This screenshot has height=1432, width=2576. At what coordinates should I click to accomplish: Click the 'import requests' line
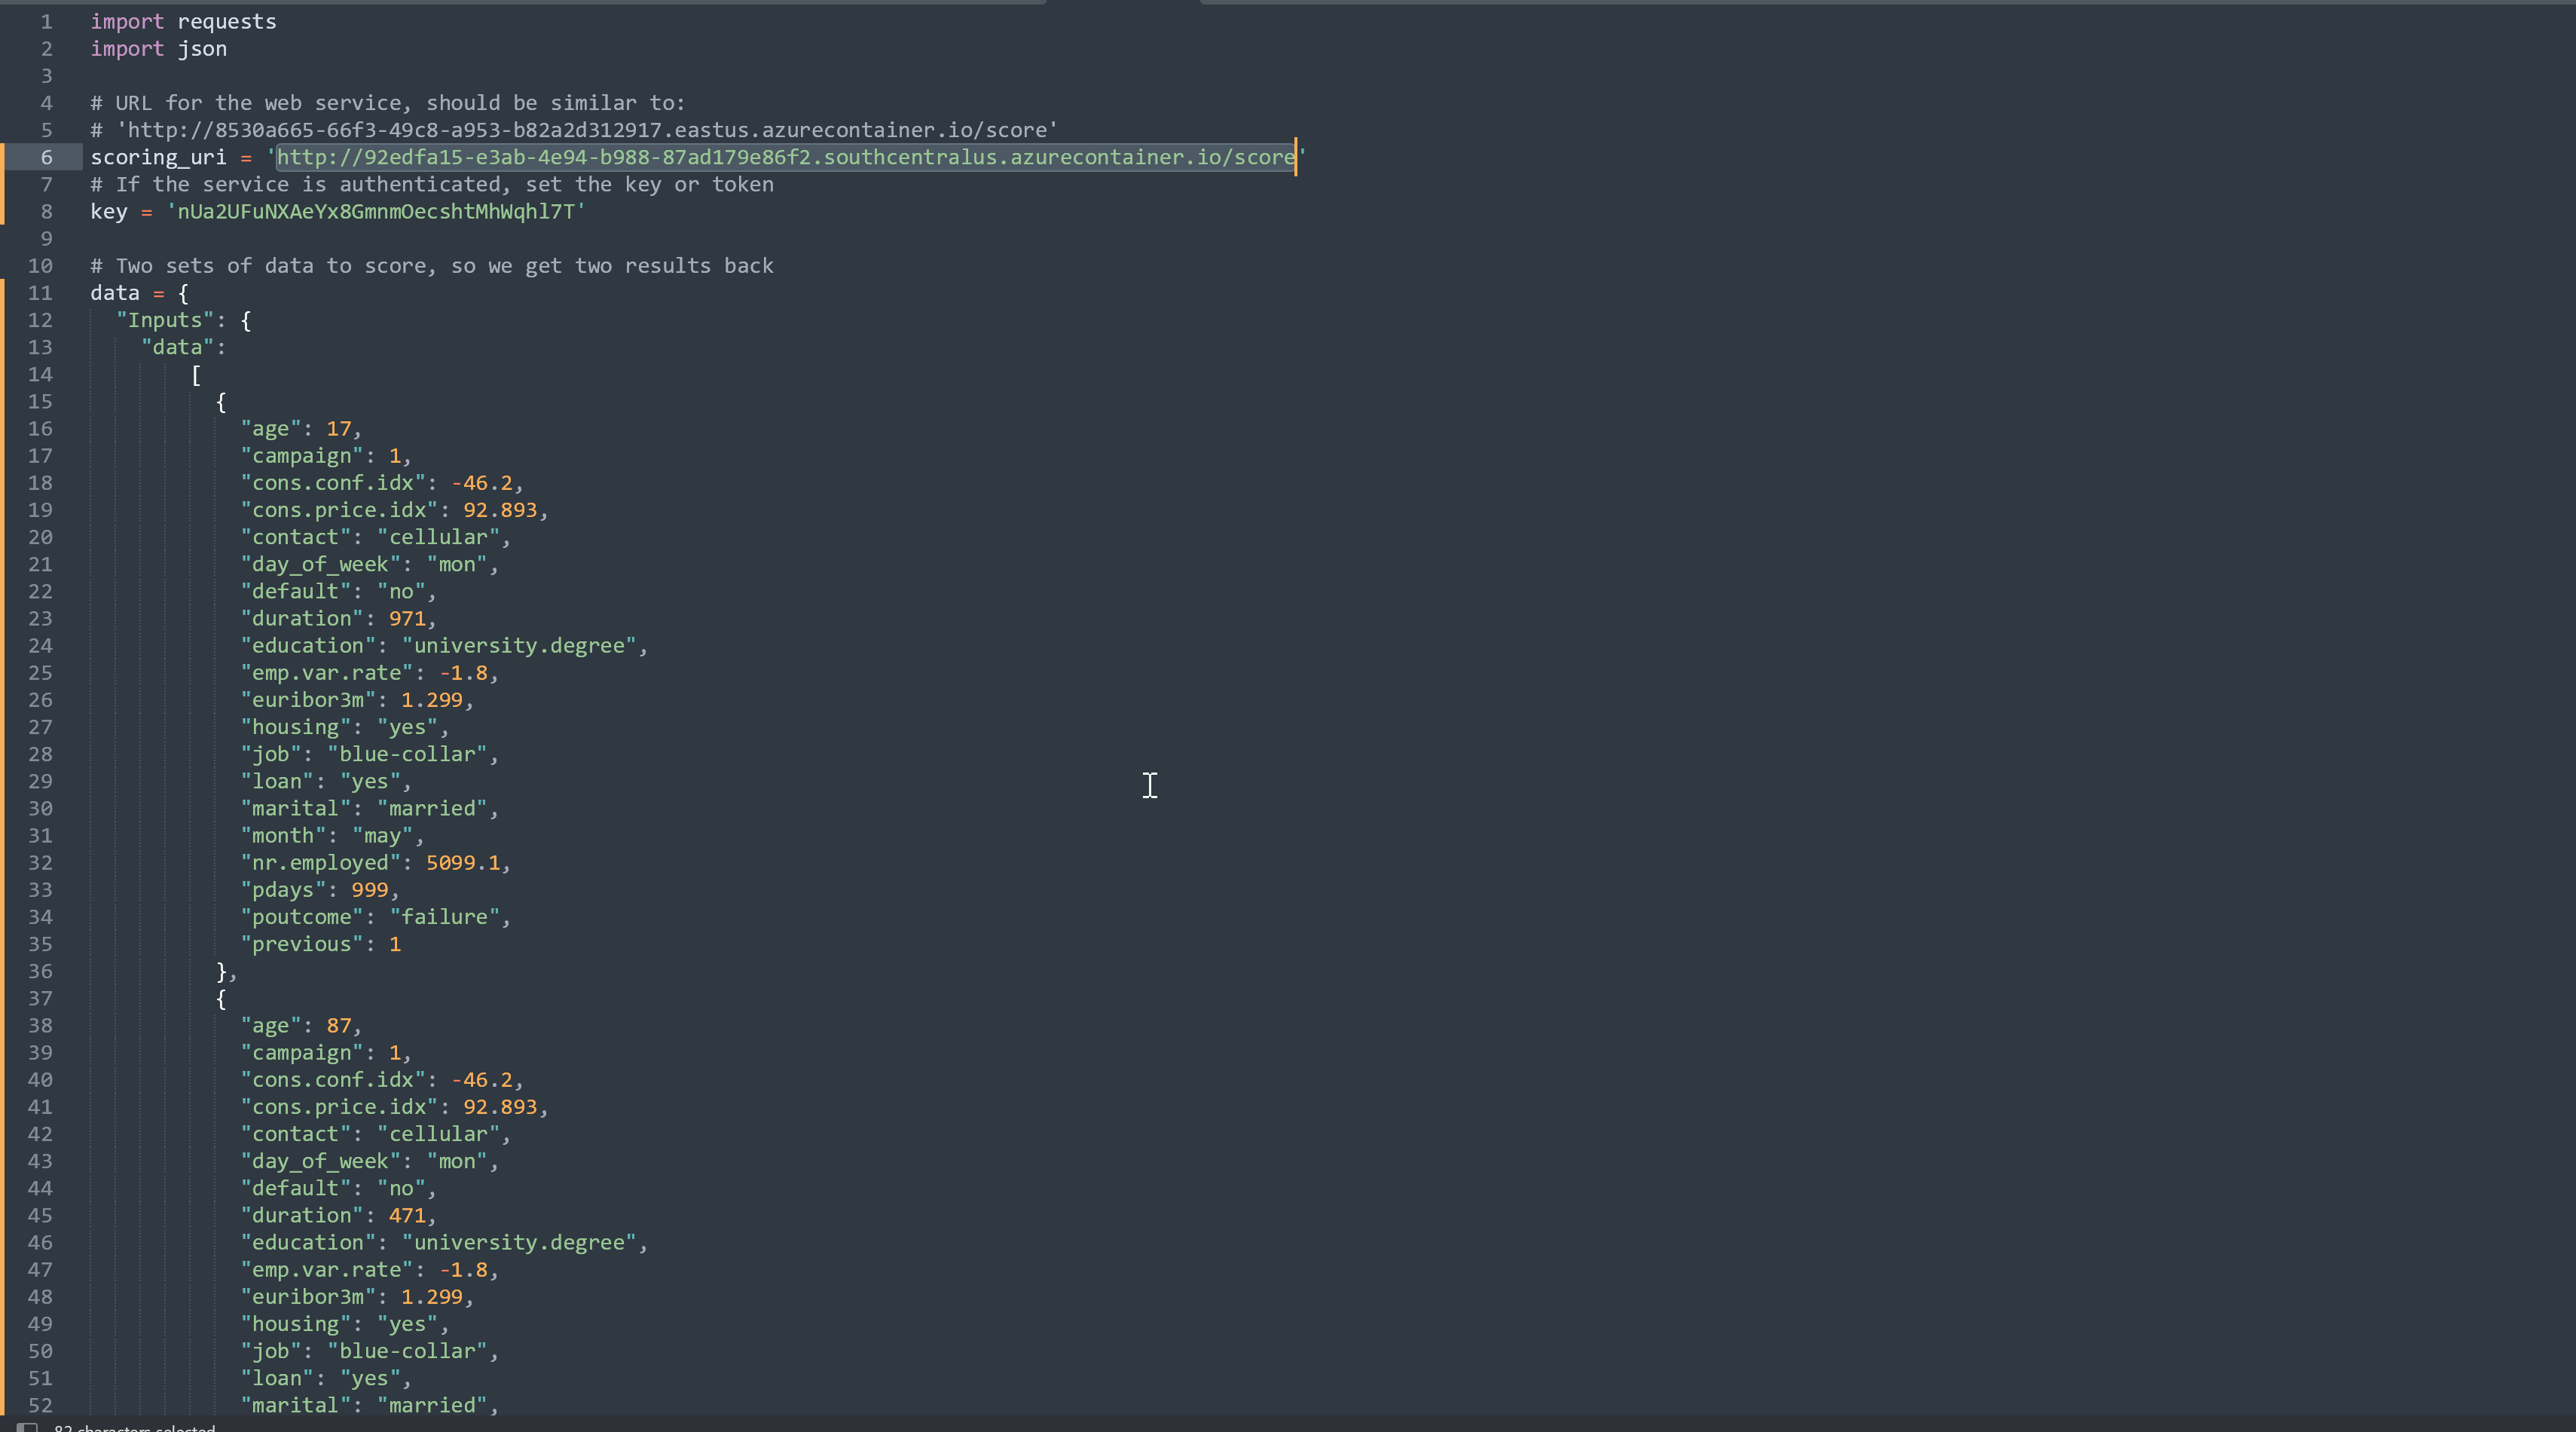point(183,21)
